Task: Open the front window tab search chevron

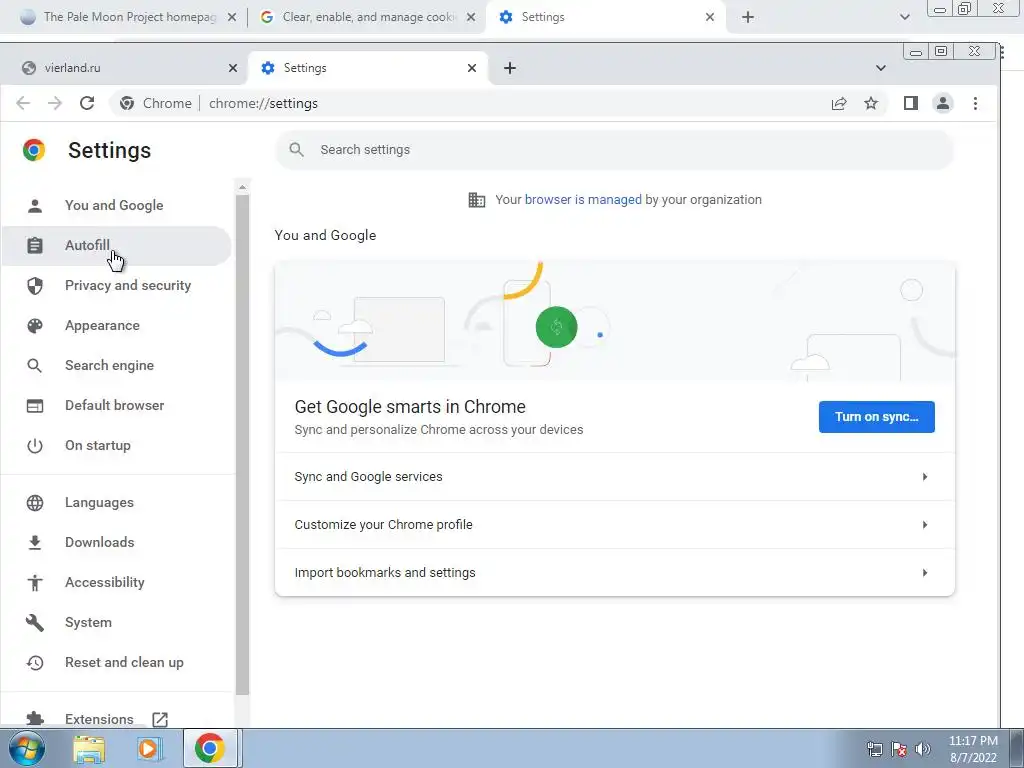Action: coord(880,68)
